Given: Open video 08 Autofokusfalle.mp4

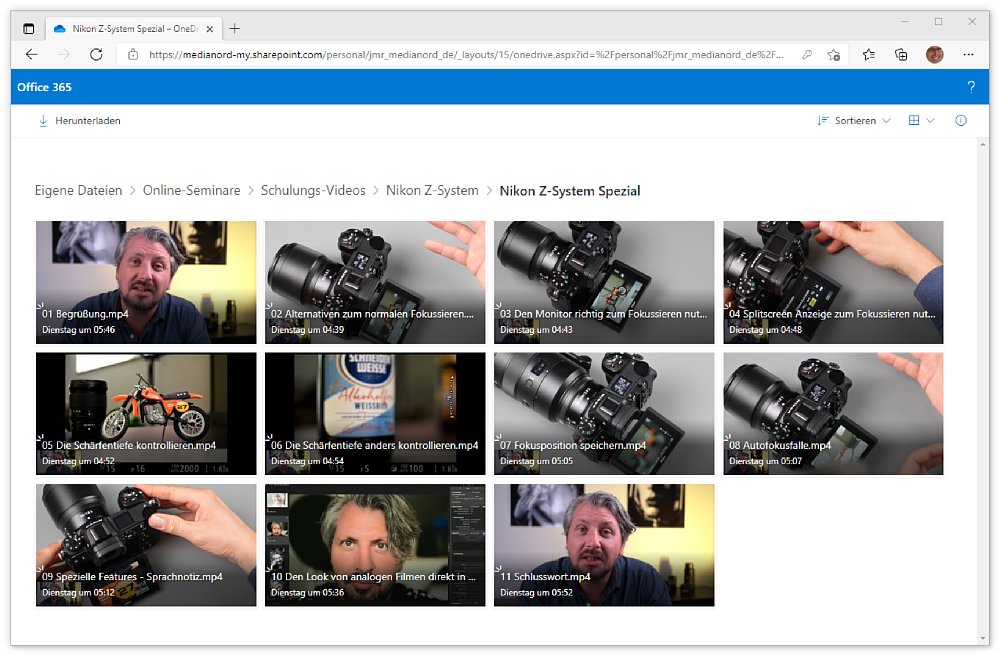Looking at the screenshot, I should (833, 414).
